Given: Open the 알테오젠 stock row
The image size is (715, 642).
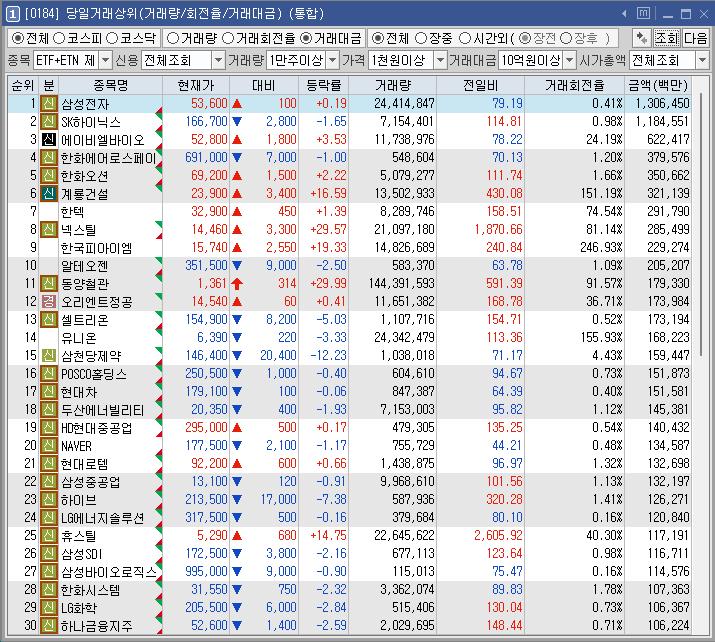Looking at the screenshot, I should pos(349,265).
